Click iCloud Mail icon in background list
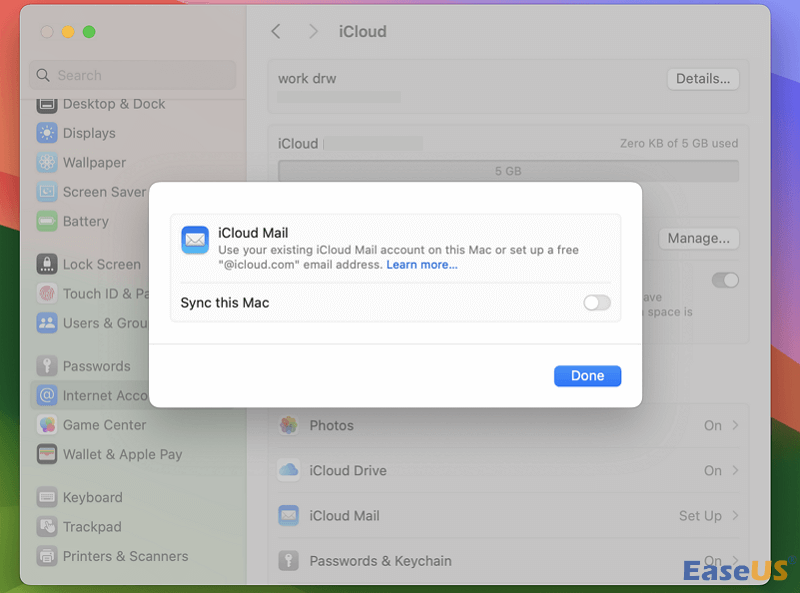 pos(289,515)
